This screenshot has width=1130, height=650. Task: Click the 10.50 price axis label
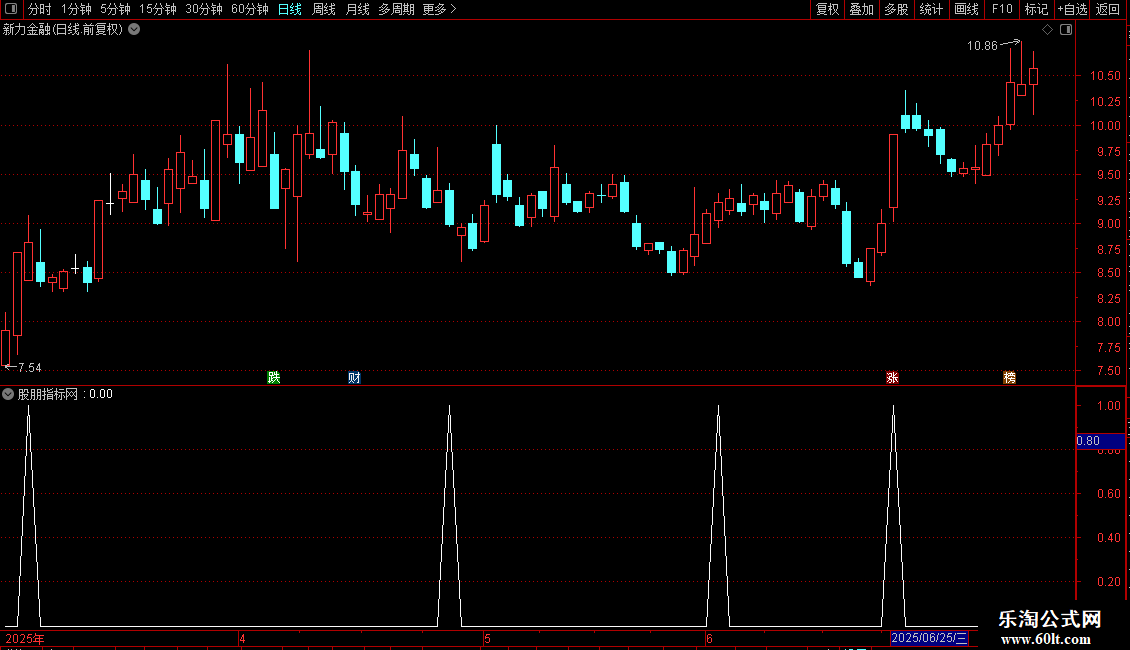click(x=1105, y=76)
